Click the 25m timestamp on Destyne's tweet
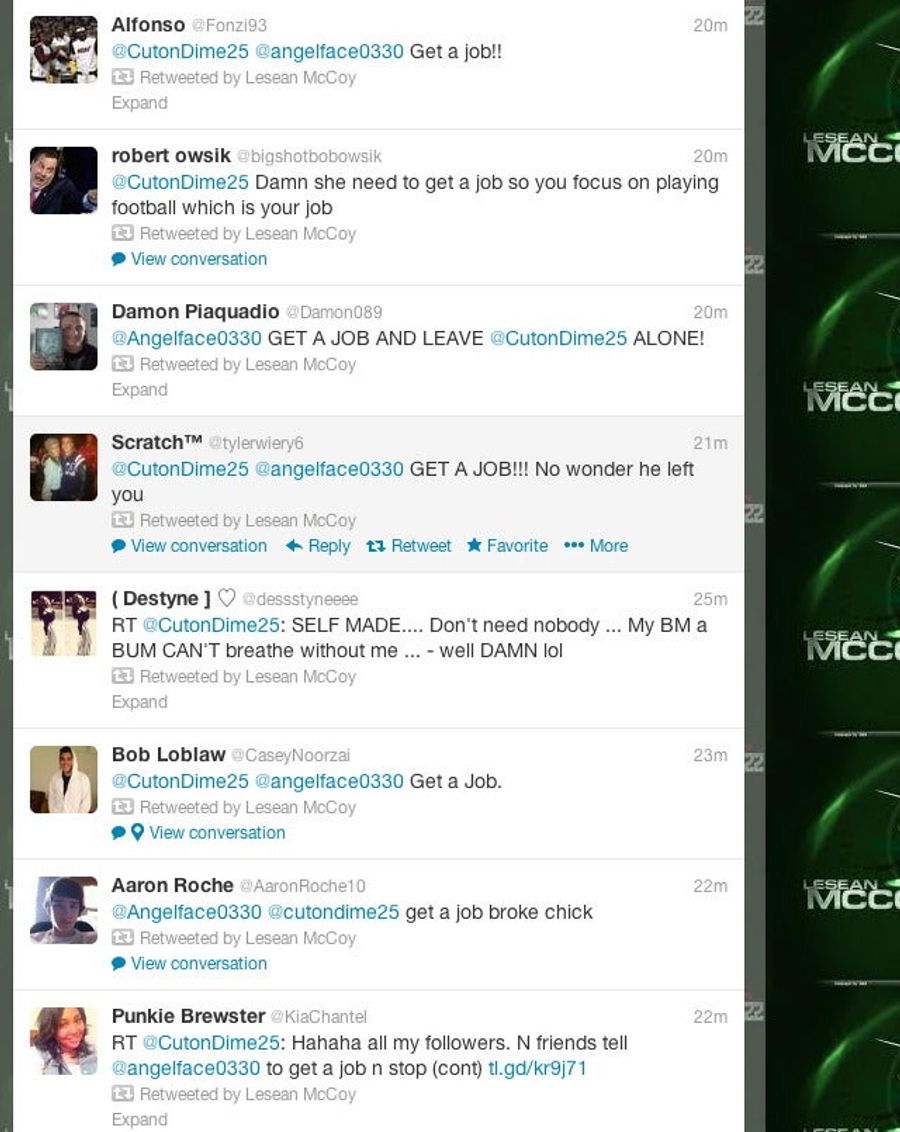Screen dimensions: 900x1132 pos(710,599)
